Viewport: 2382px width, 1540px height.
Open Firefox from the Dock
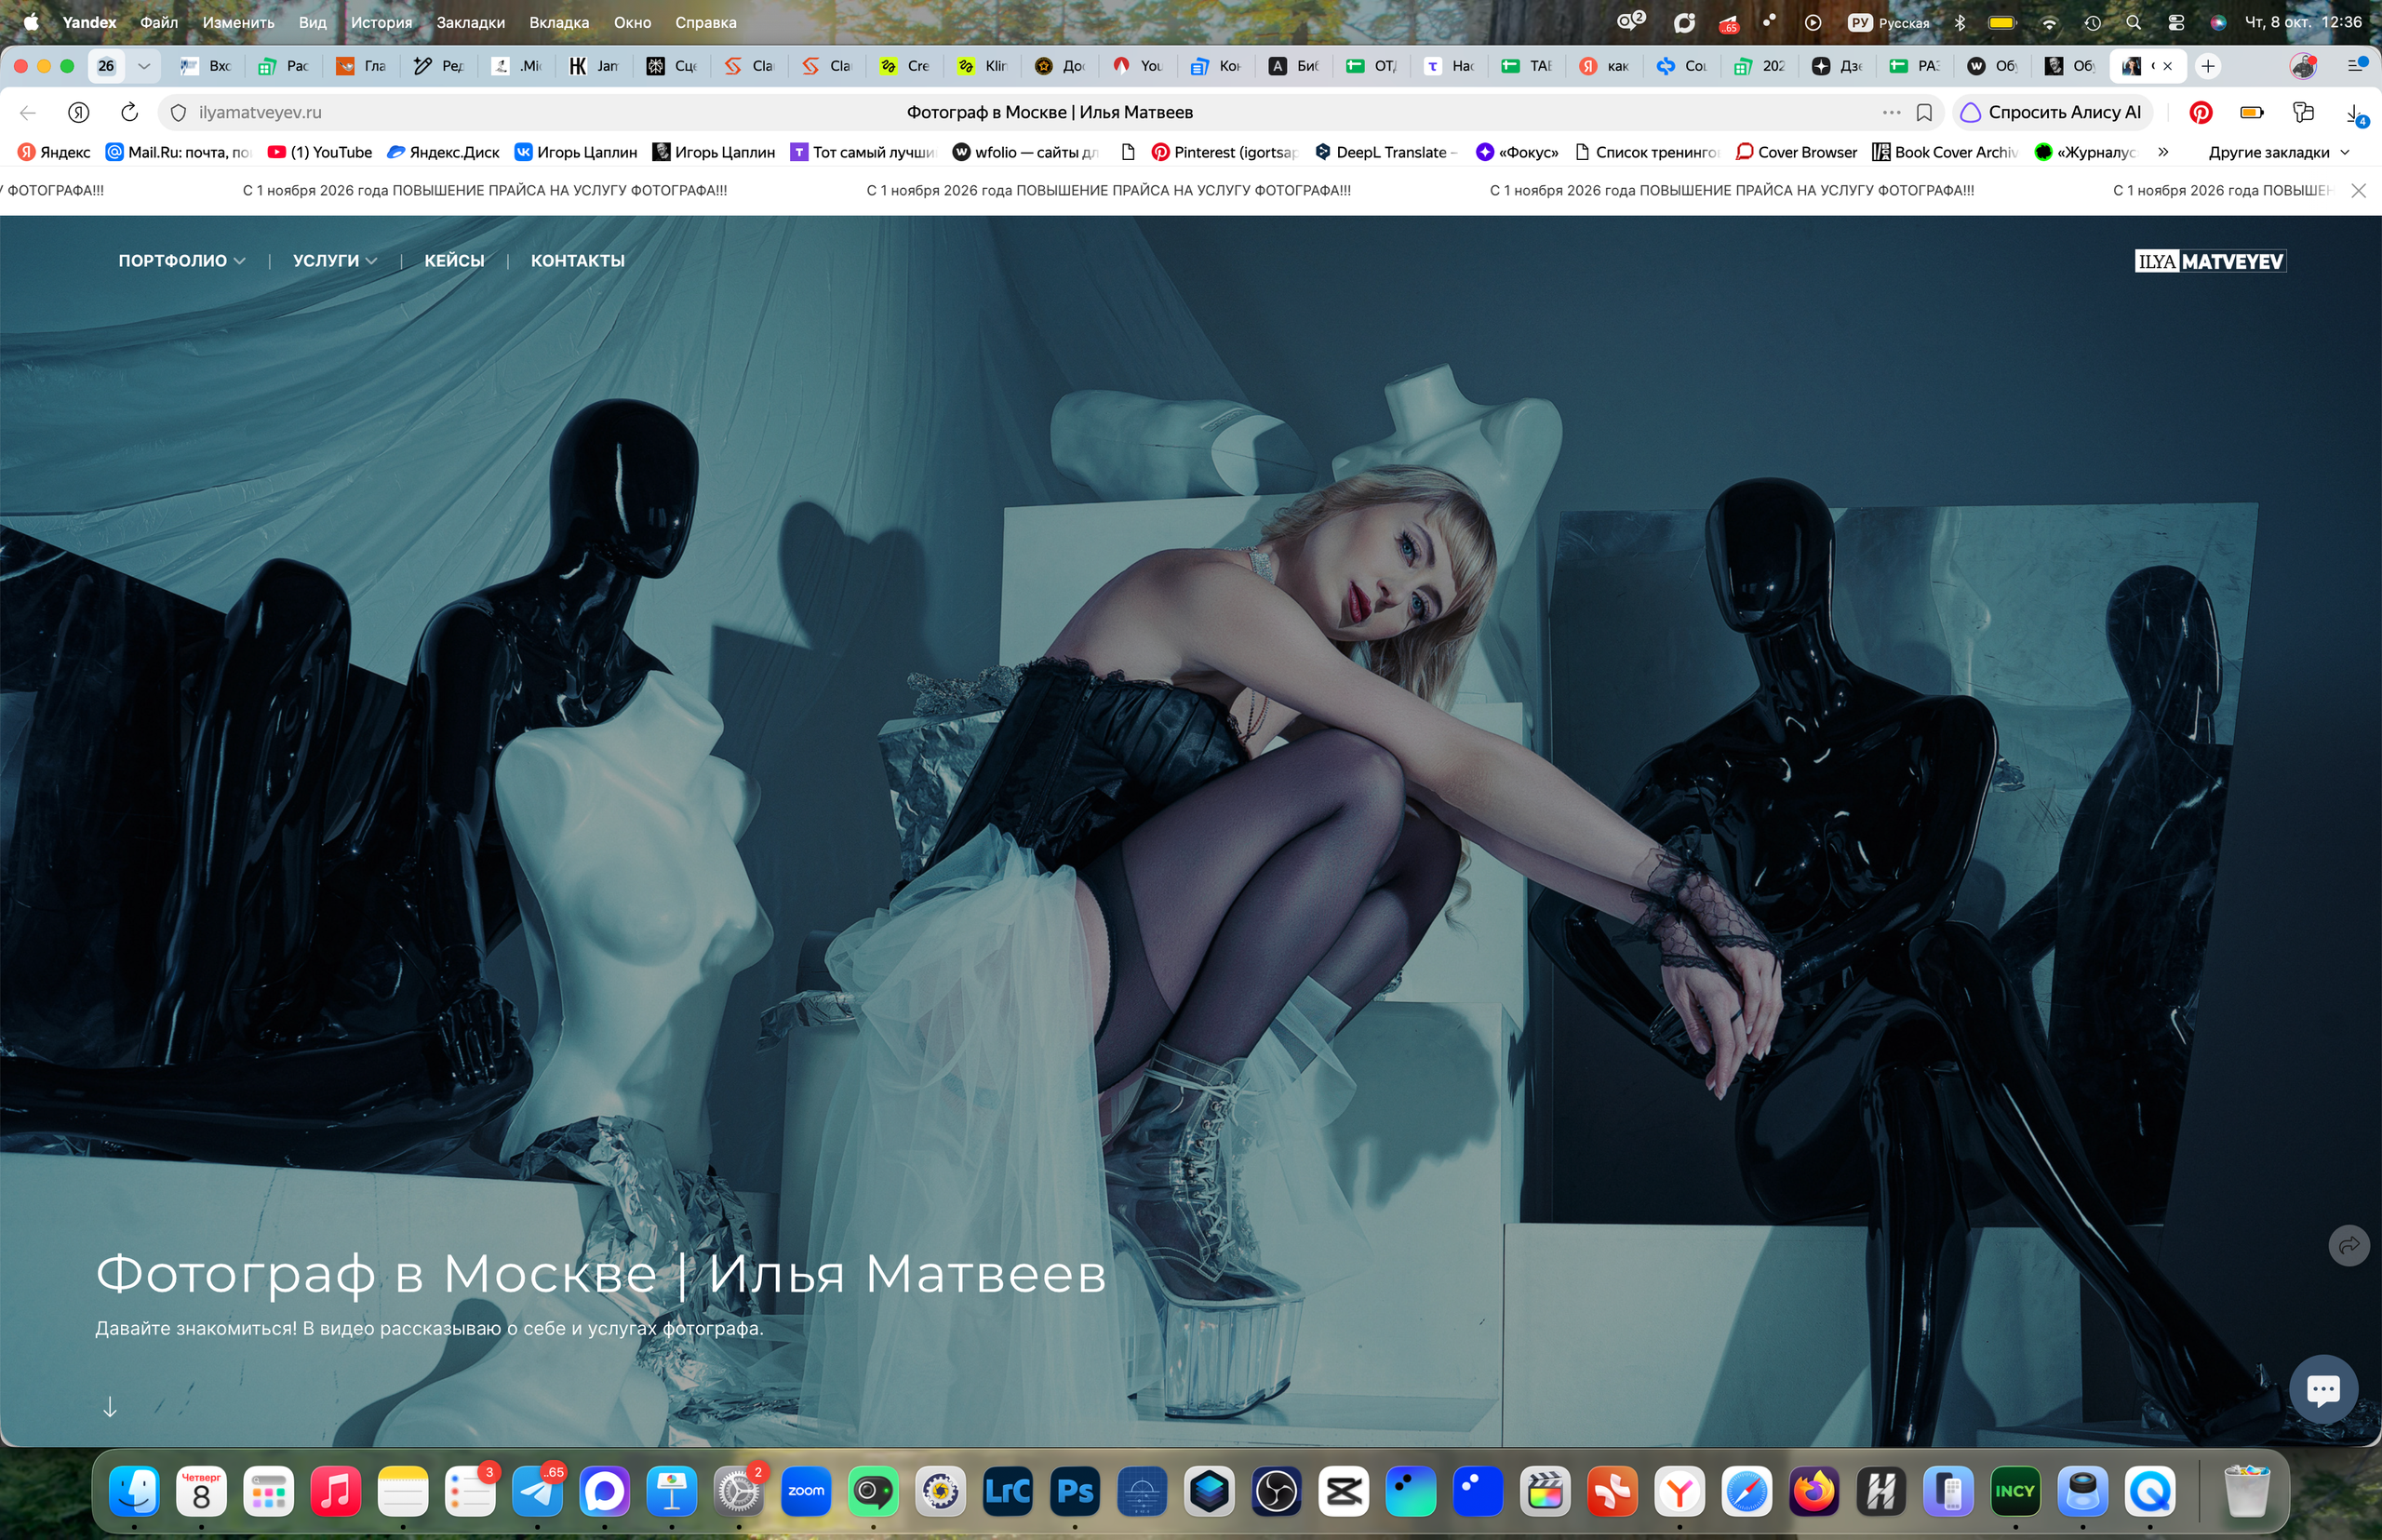pyautogui.click(x=1814, y=1492)
